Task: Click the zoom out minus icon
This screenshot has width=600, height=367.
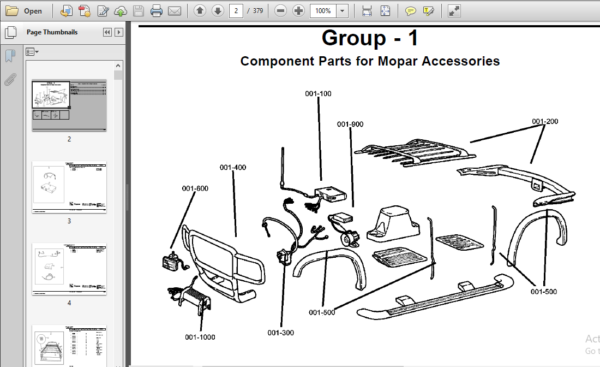Action: click(280, 11)
